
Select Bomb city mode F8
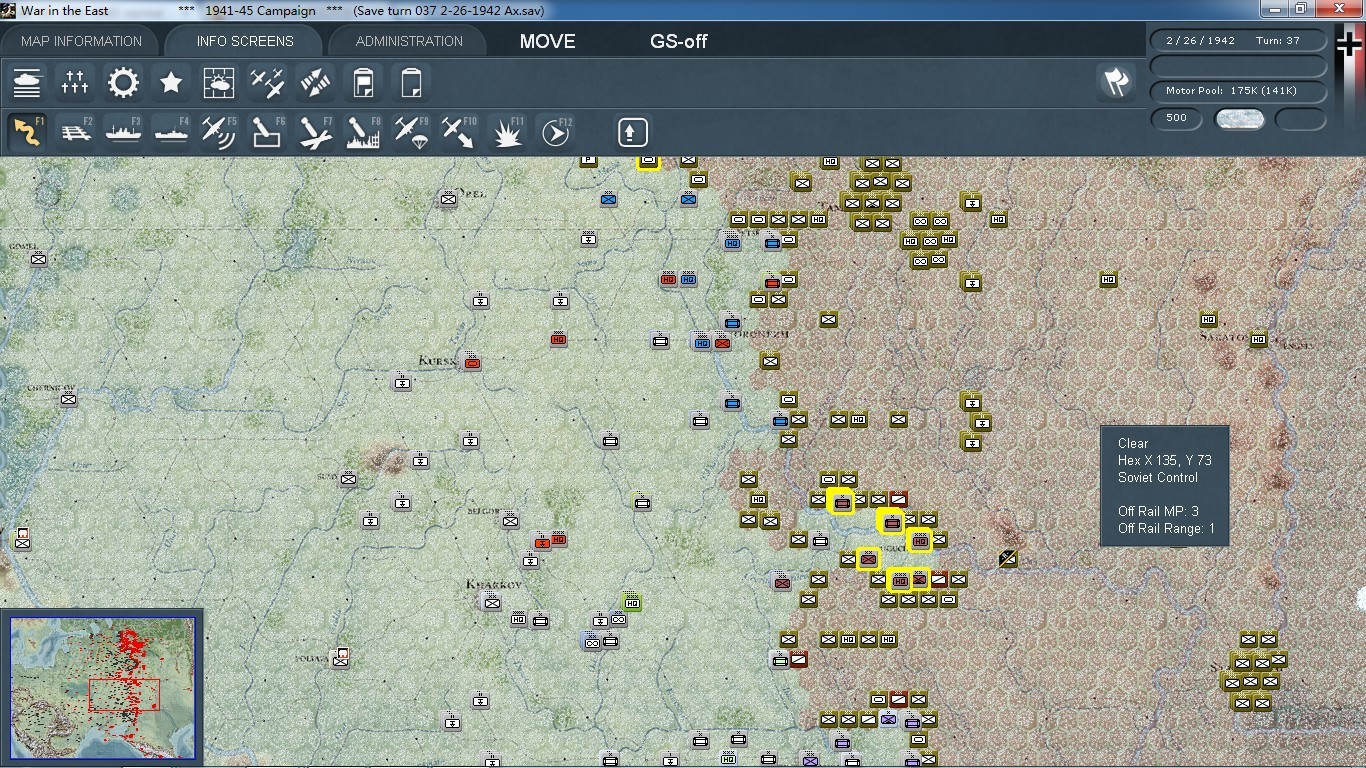[363, 132]
